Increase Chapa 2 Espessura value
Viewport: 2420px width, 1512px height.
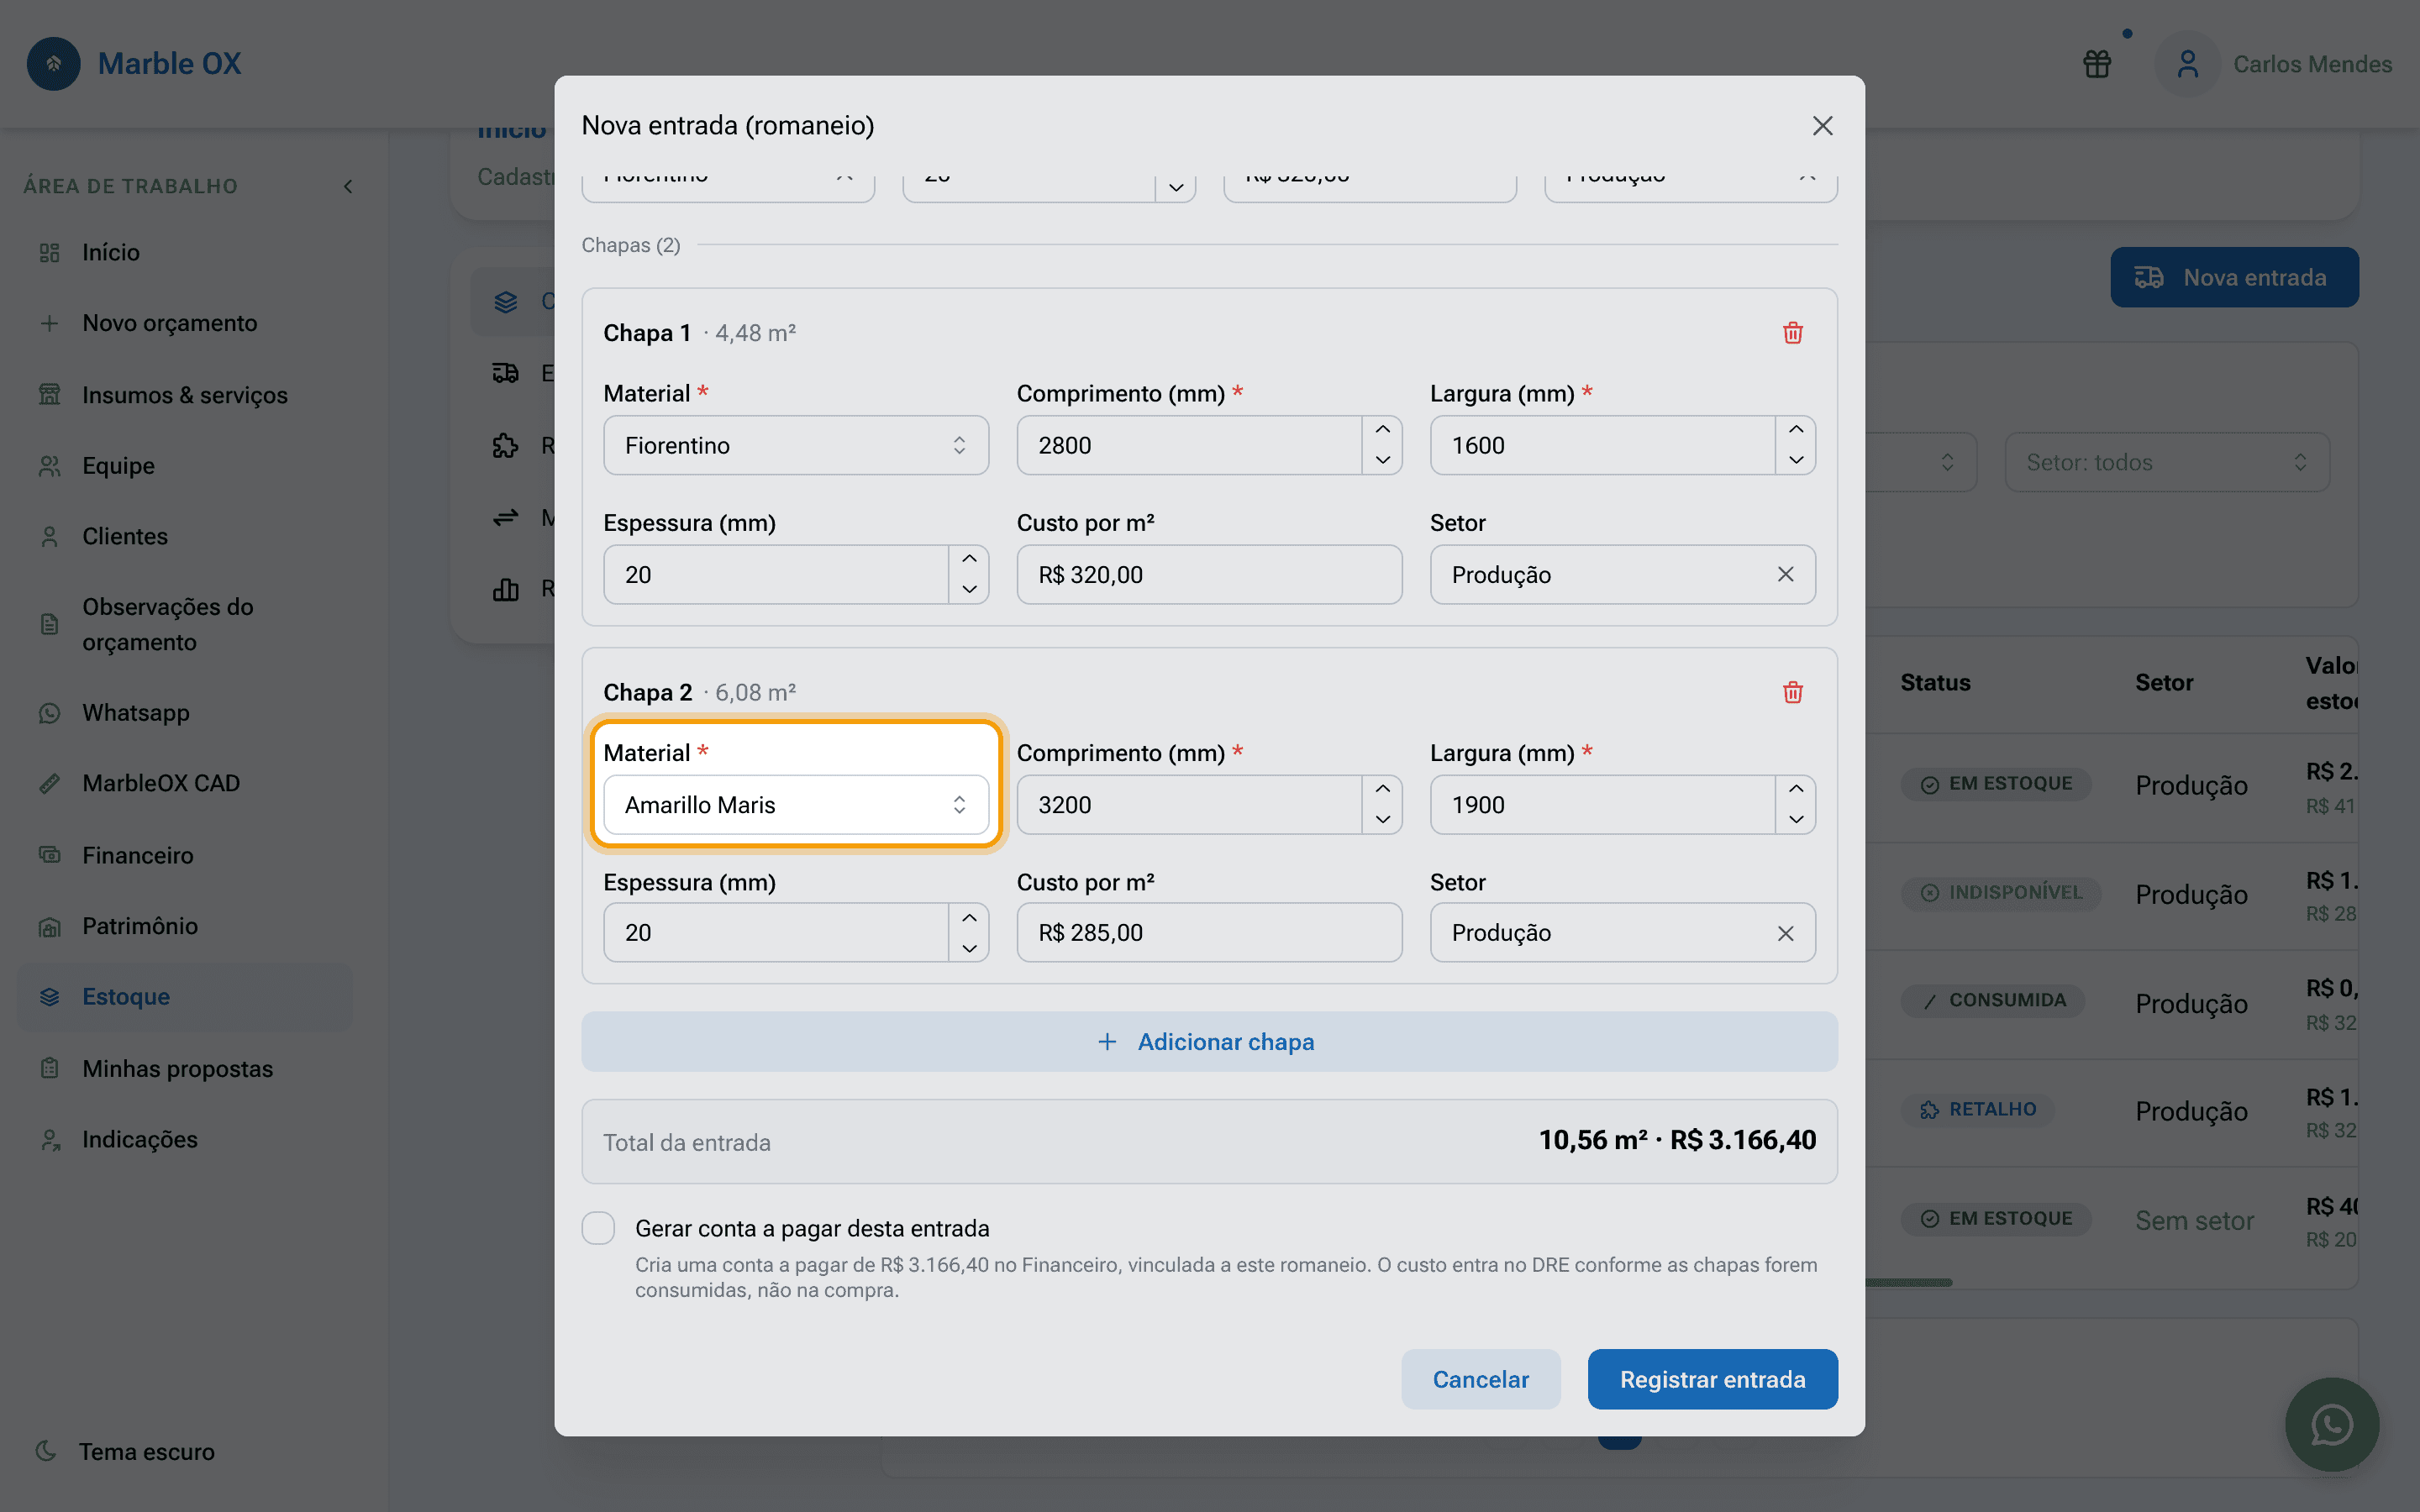[x=969, y=918]
